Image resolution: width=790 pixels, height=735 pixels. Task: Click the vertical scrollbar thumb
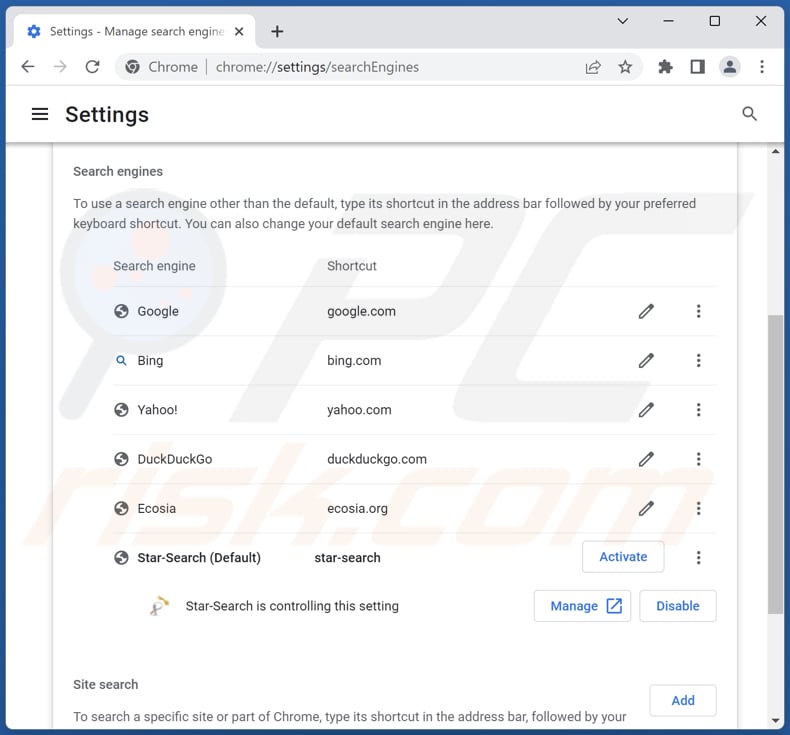(775, 464)
